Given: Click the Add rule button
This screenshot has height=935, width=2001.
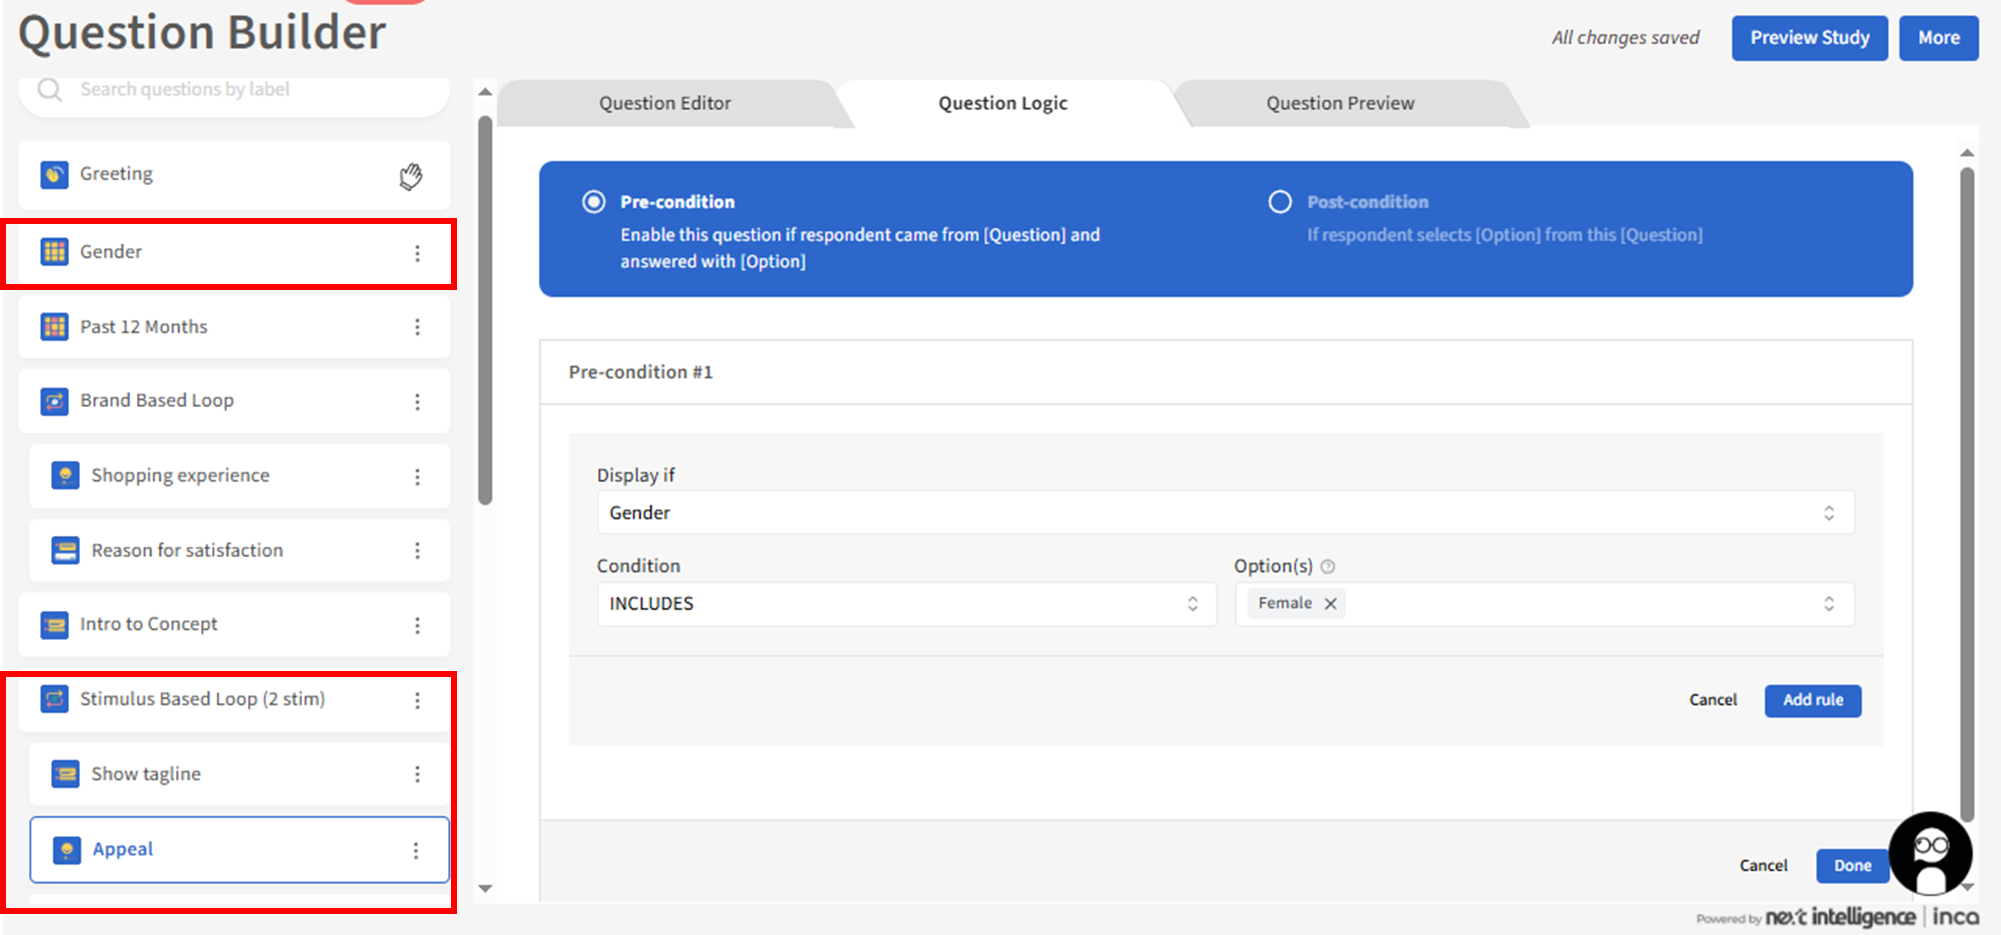Looking at the screenshot, I should (1812, 700).
